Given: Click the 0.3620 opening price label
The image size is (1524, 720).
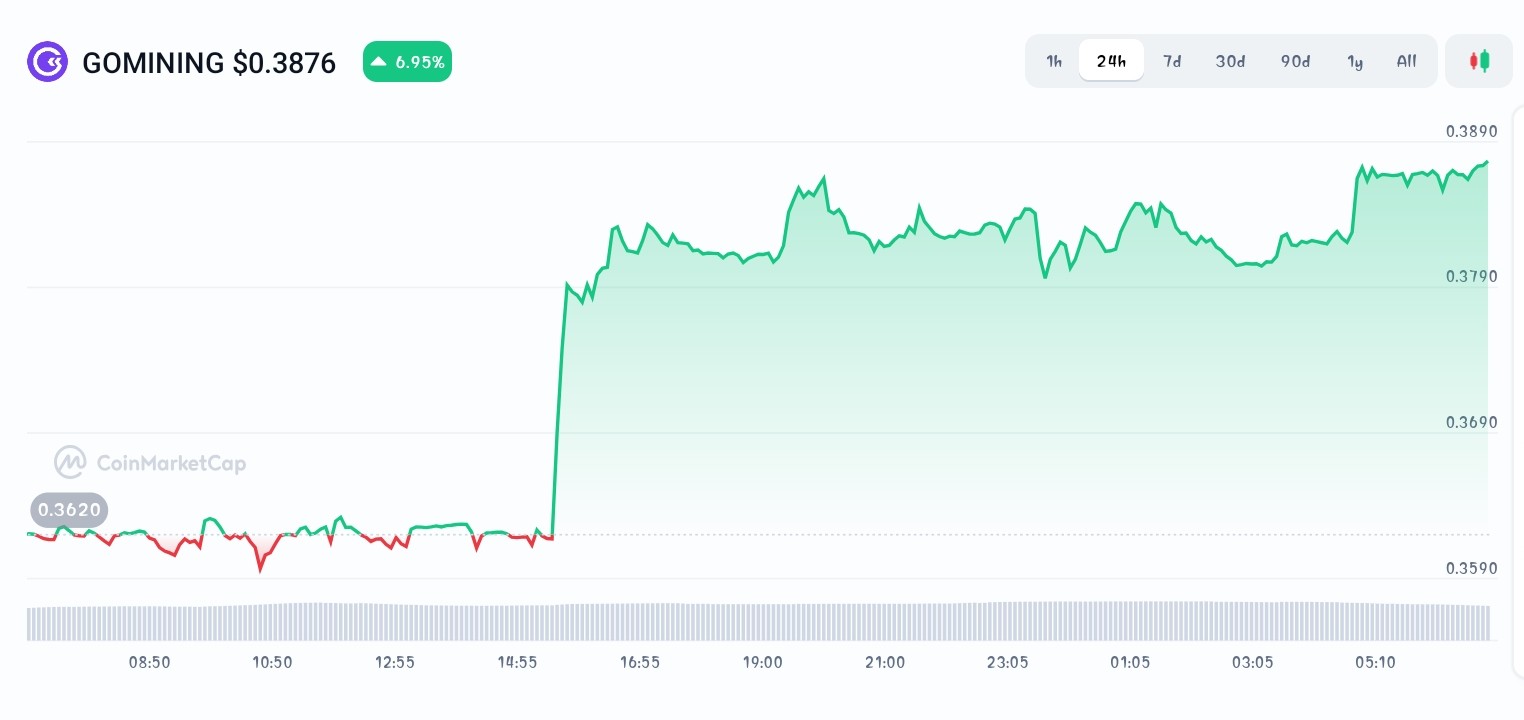Looking at the screenshot, I should (x=69, y=510).
